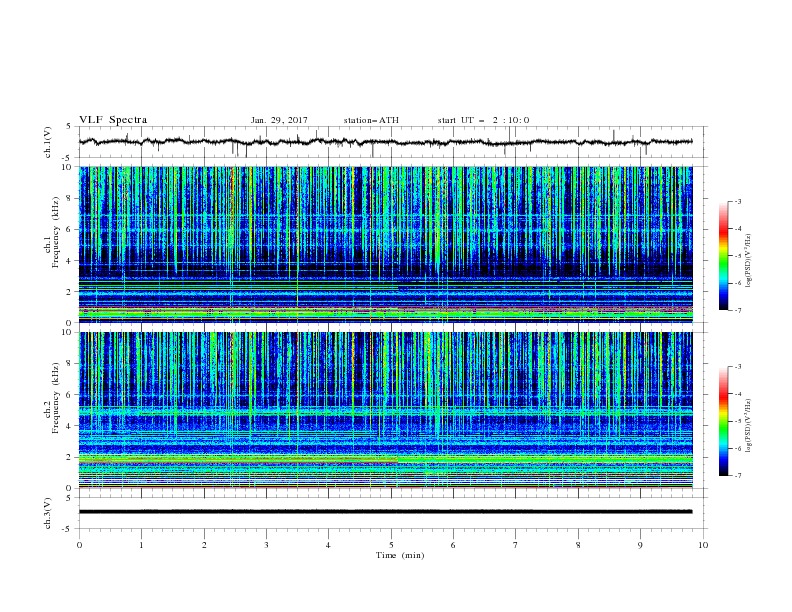792x612 pixels.
Task: Click the "-5" tick on ch.1 colorbar
Action: pyautogui.click(x=737, y=256)
